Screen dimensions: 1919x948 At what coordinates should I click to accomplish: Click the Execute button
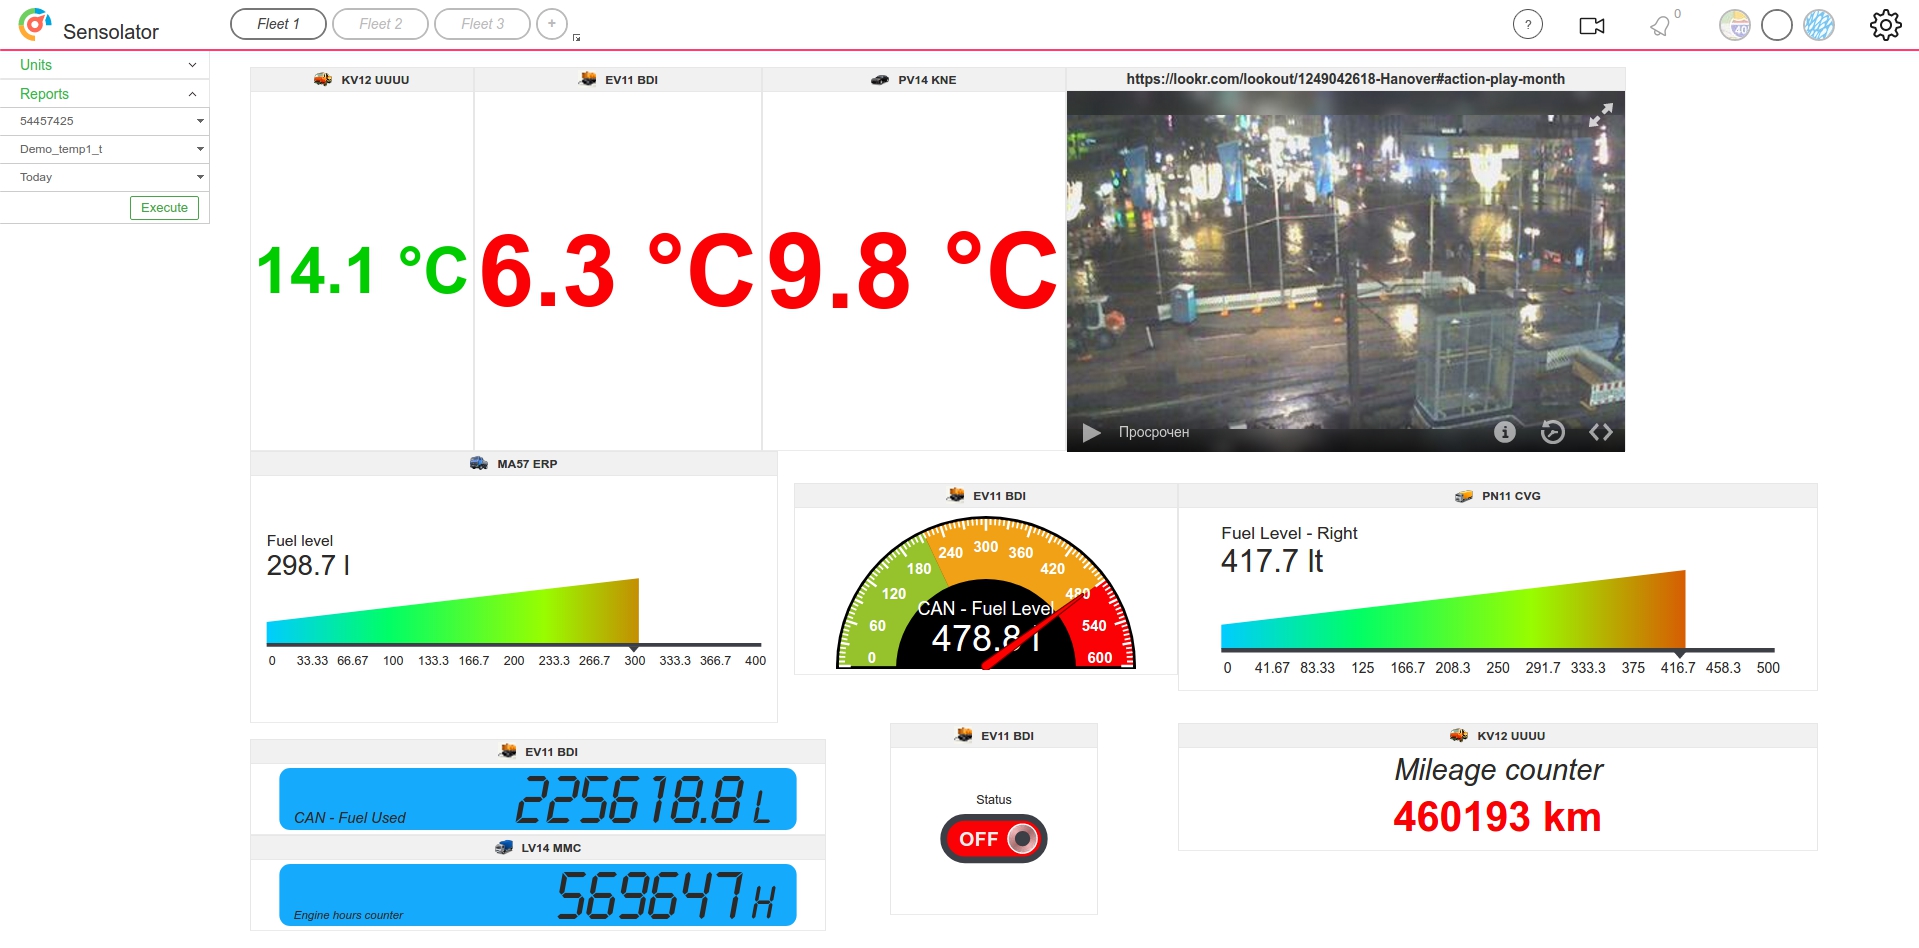[164, 208]
